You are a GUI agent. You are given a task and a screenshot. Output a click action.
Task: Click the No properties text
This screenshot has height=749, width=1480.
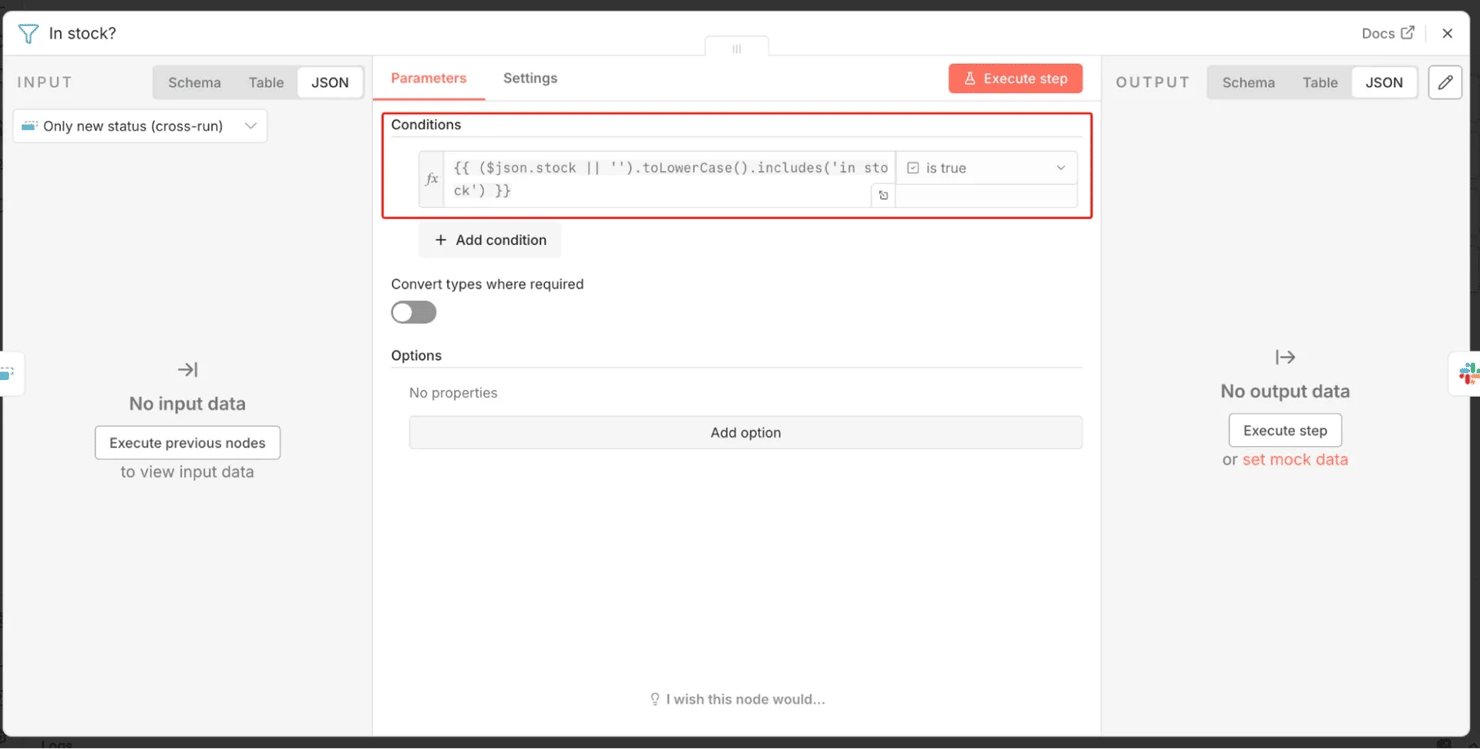(453, 392)
